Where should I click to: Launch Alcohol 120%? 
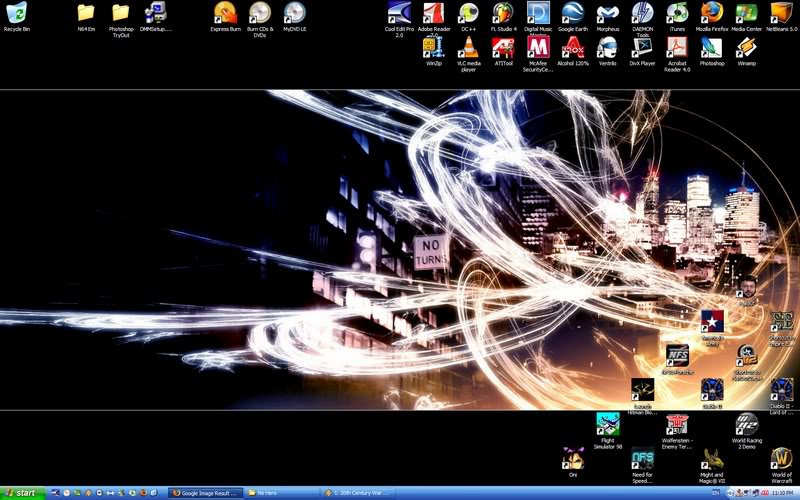click(x=572, y=51)
